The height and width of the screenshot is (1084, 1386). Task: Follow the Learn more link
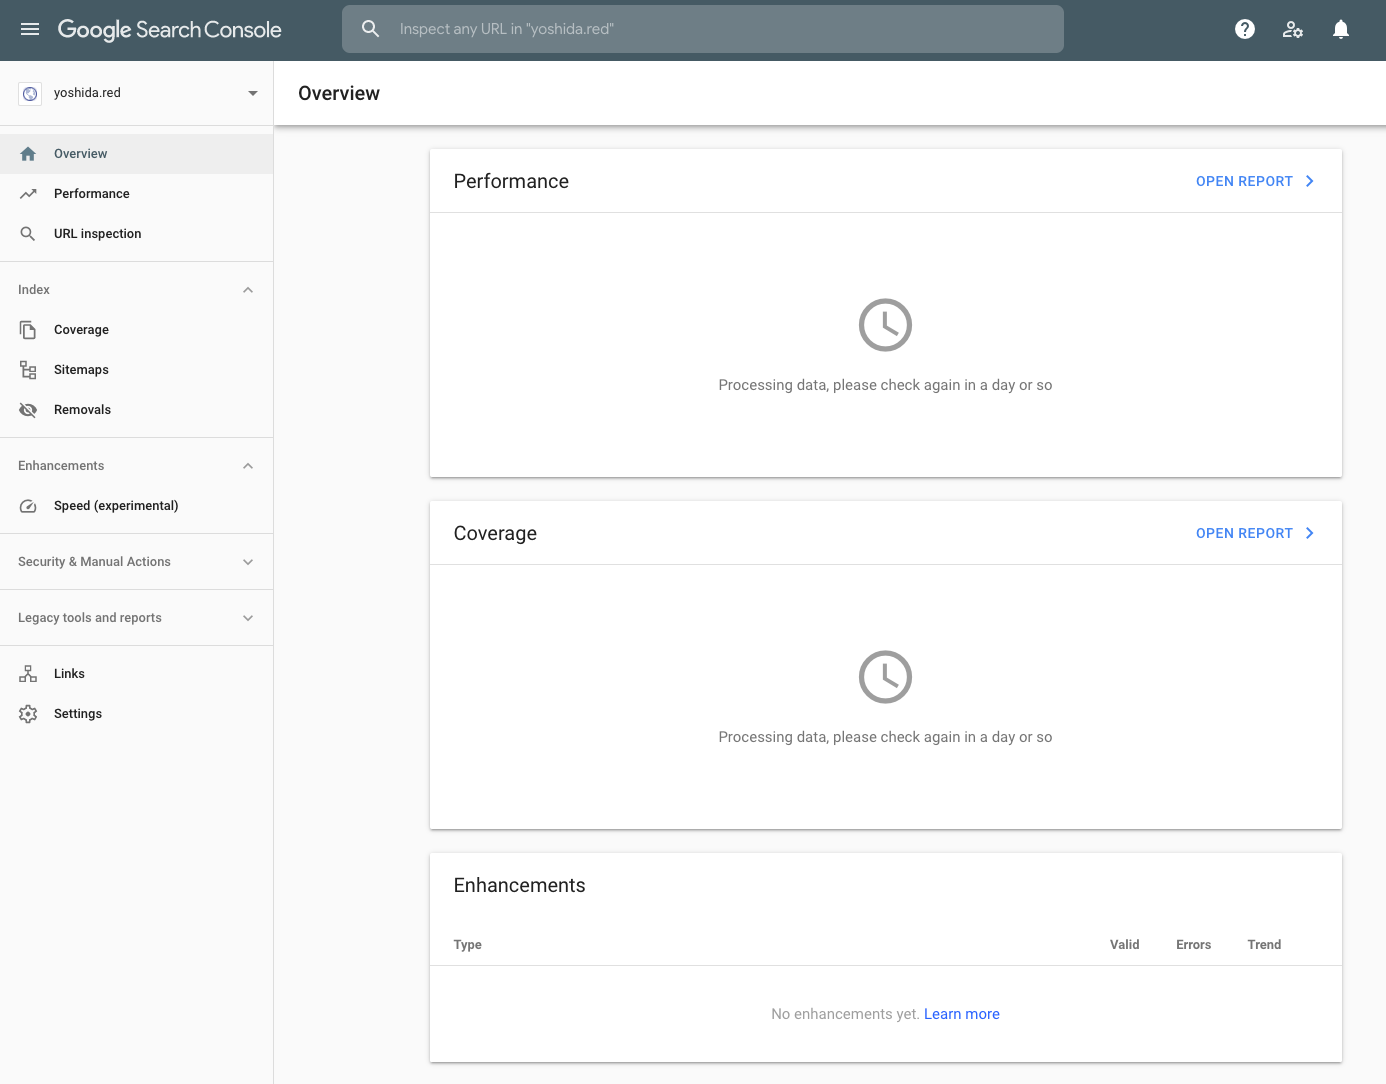coord(962,1014)
